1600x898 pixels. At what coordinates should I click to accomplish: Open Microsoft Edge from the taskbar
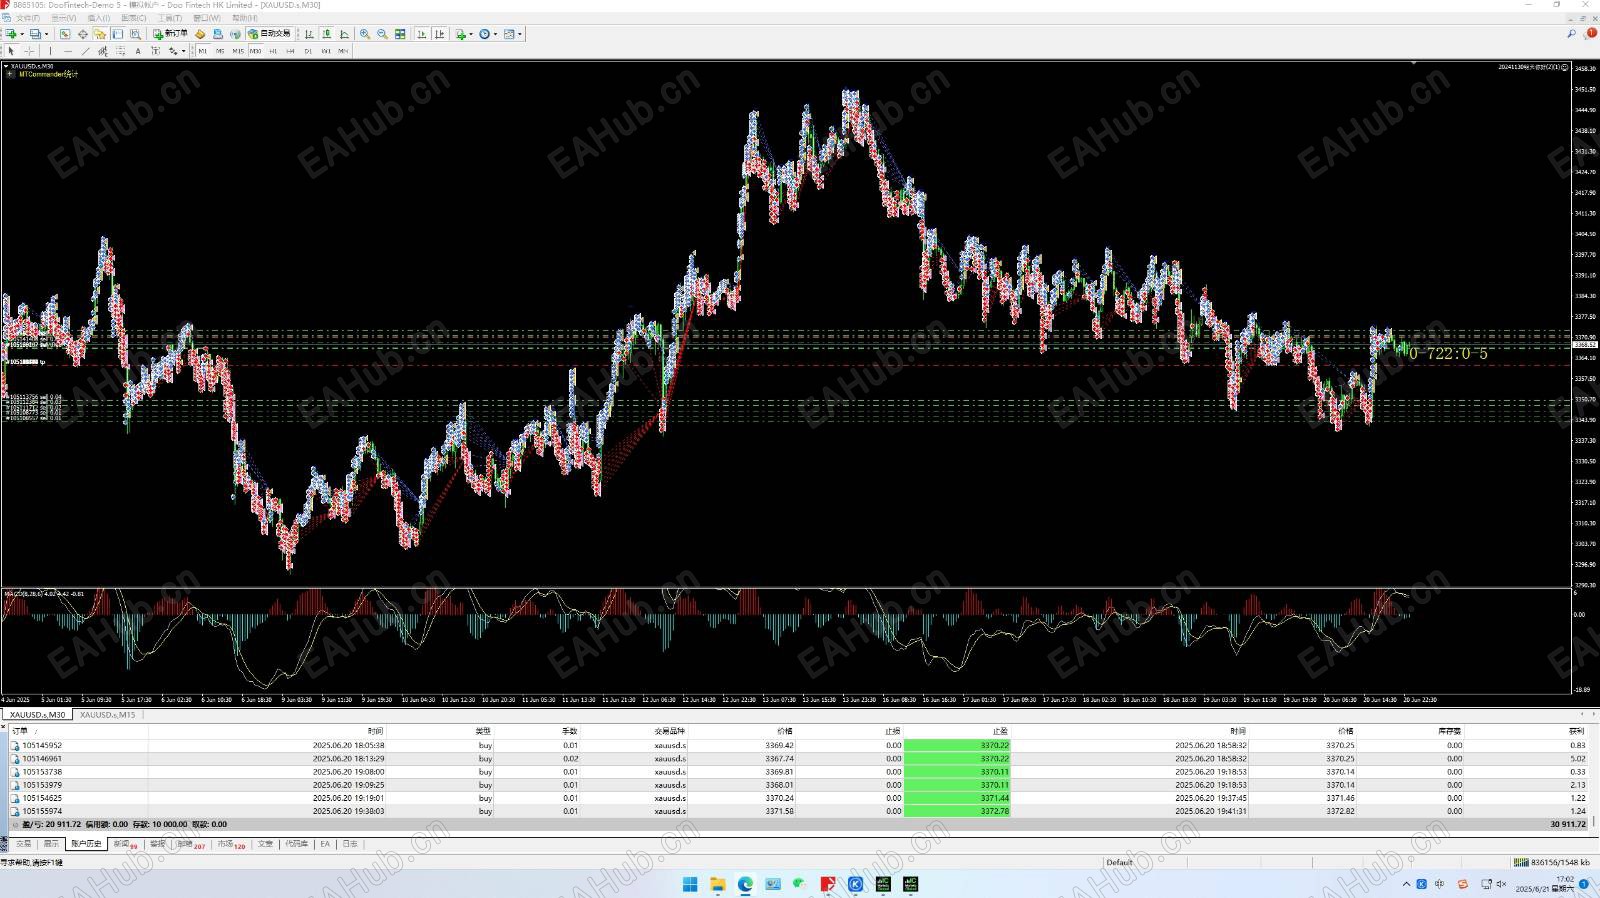click(x=745, y=884)
